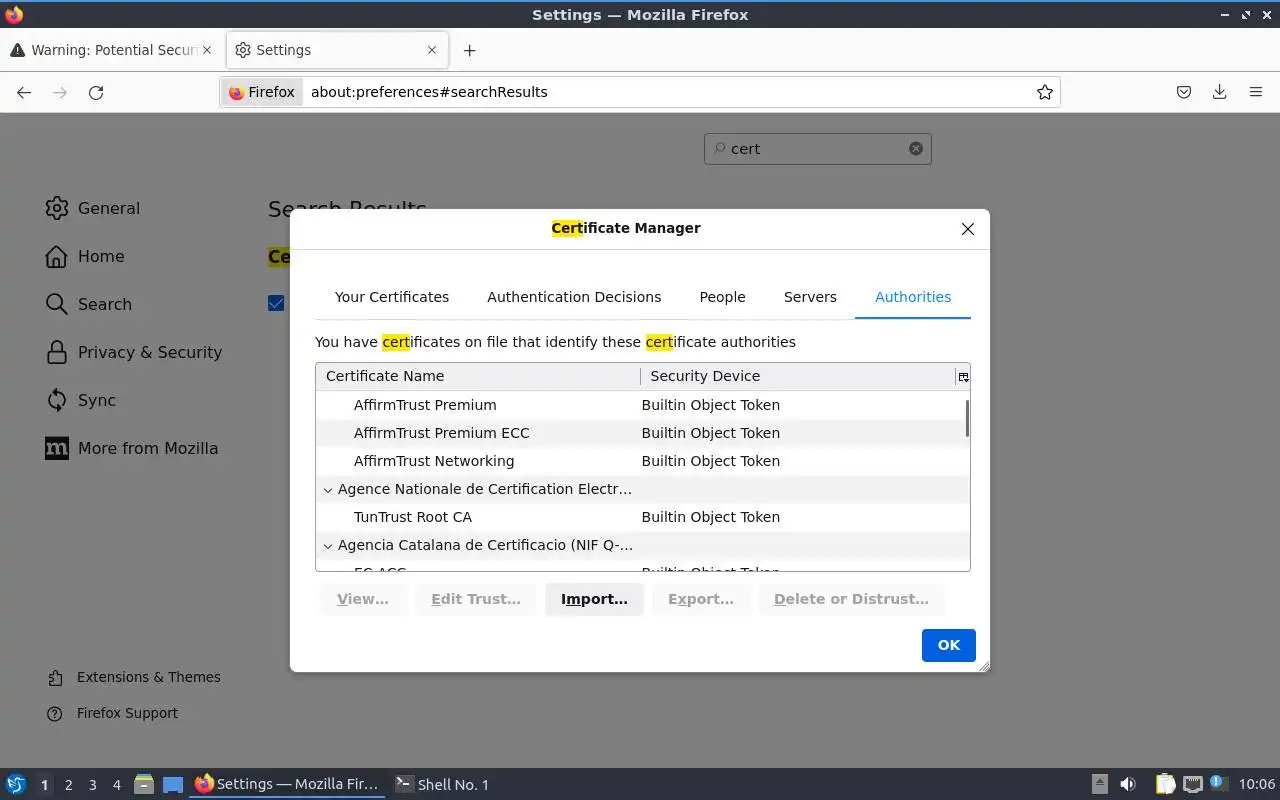Image resolution: width=1280 pixels, height=800 pixels.
Task: Open the Firefox application menu
Action: 1256,92
